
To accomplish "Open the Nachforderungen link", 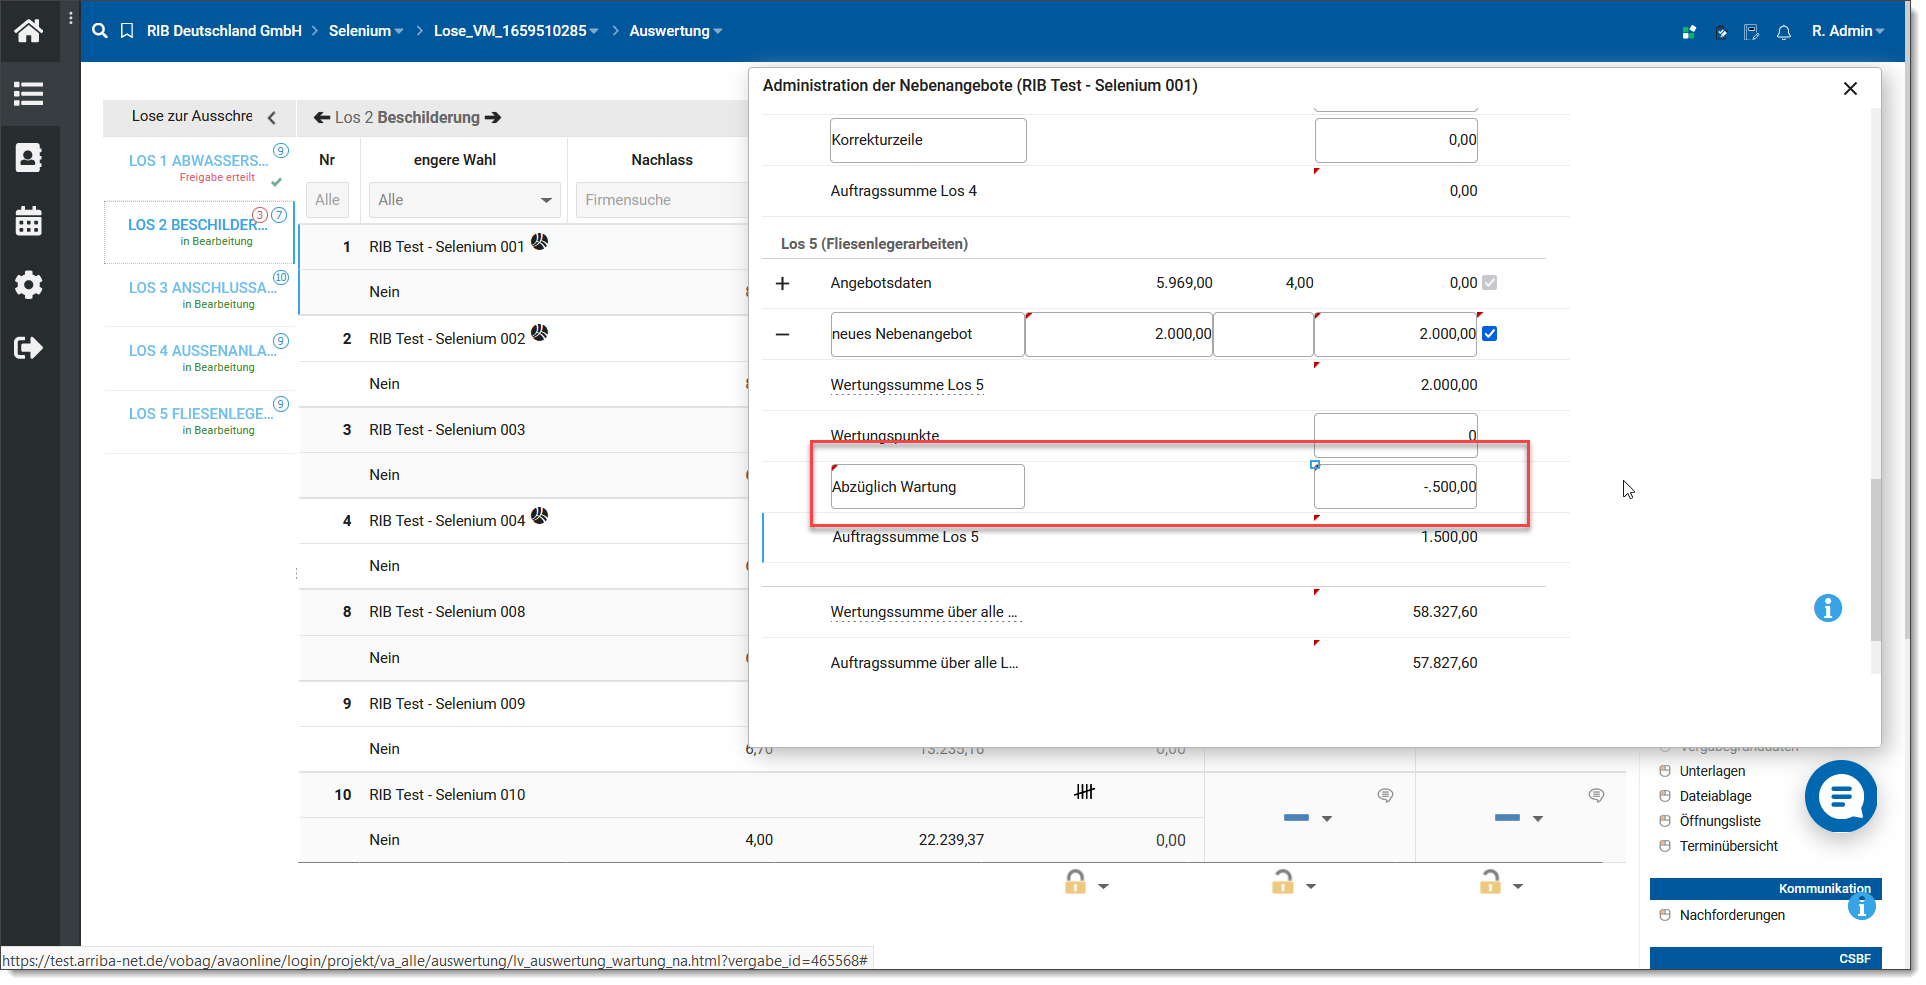I will pyautogui.click(x=1732, y=915).
